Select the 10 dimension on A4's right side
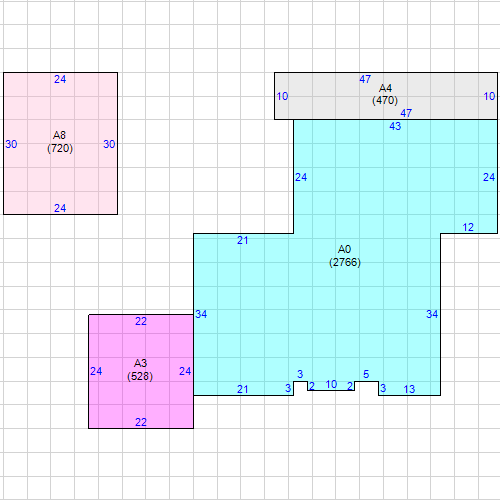The image size is (500, 500). pyautogui.click(x=489, y=96)
